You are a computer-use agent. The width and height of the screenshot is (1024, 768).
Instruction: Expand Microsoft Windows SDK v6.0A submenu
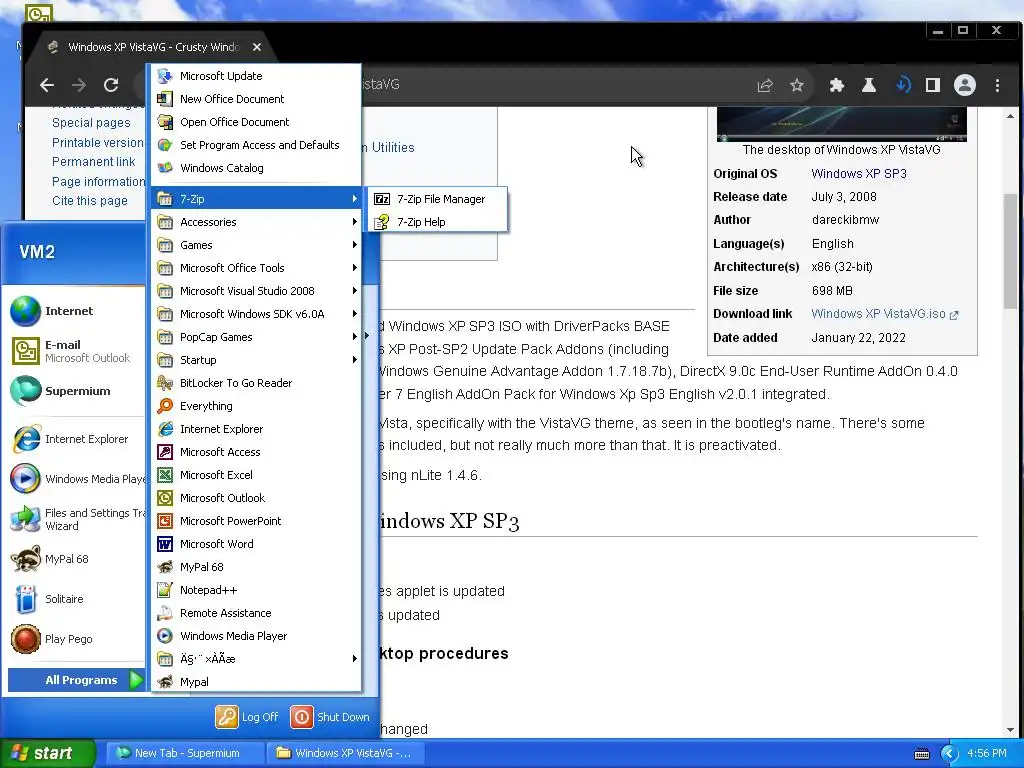tap(256, 314)
